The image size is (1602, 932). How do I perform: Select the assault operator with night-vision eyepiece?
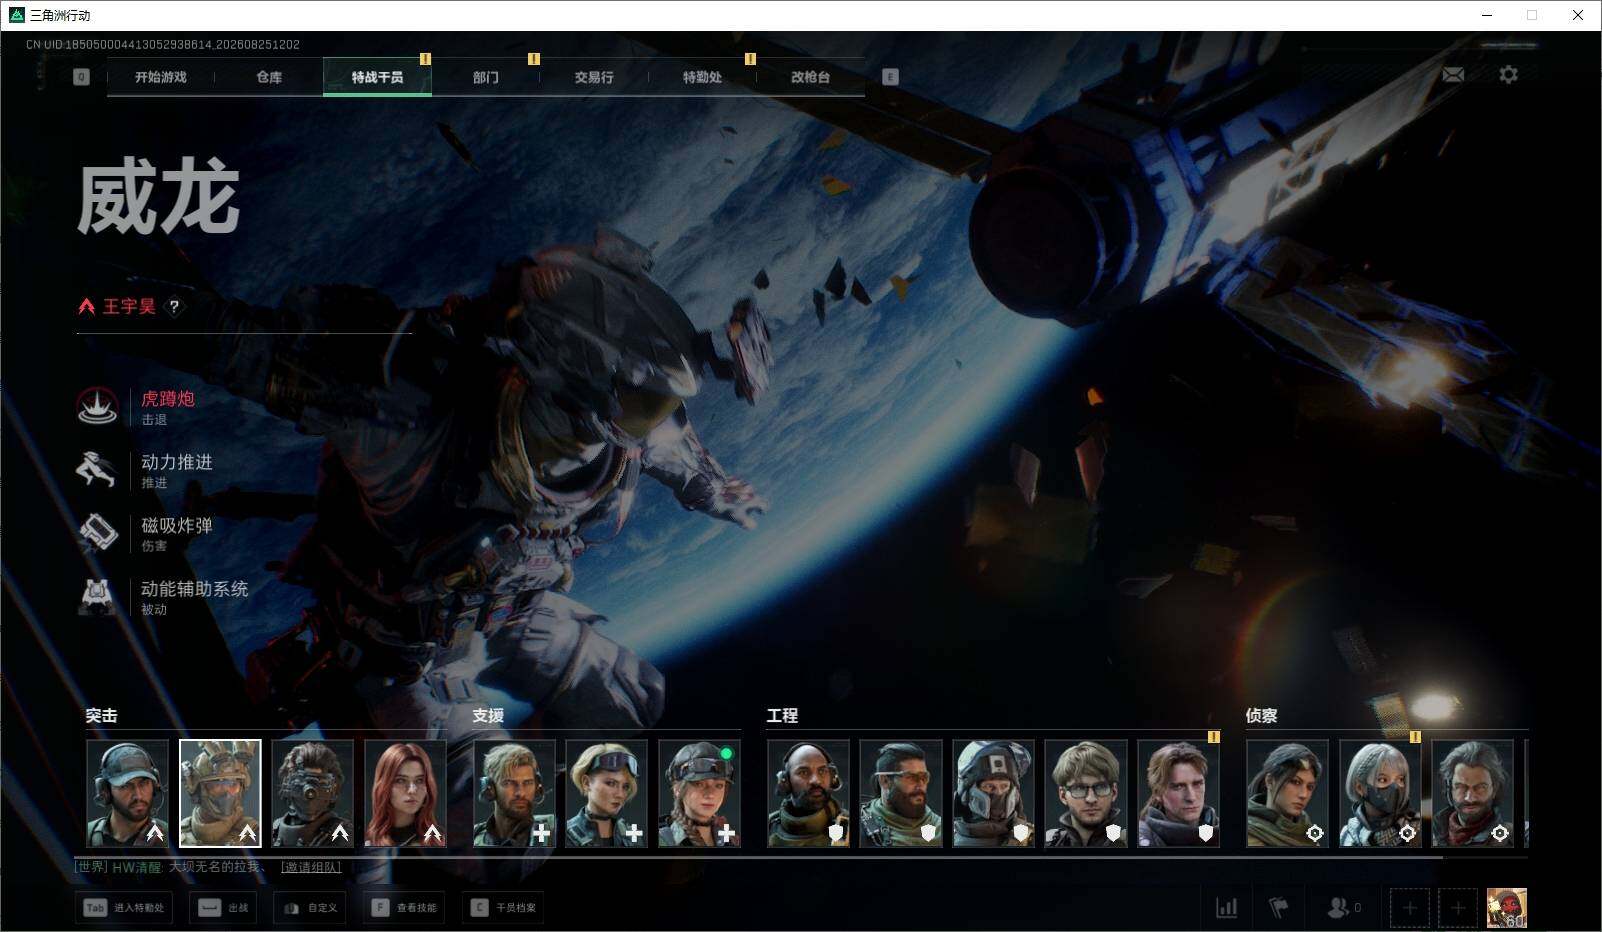coord(313,794)
